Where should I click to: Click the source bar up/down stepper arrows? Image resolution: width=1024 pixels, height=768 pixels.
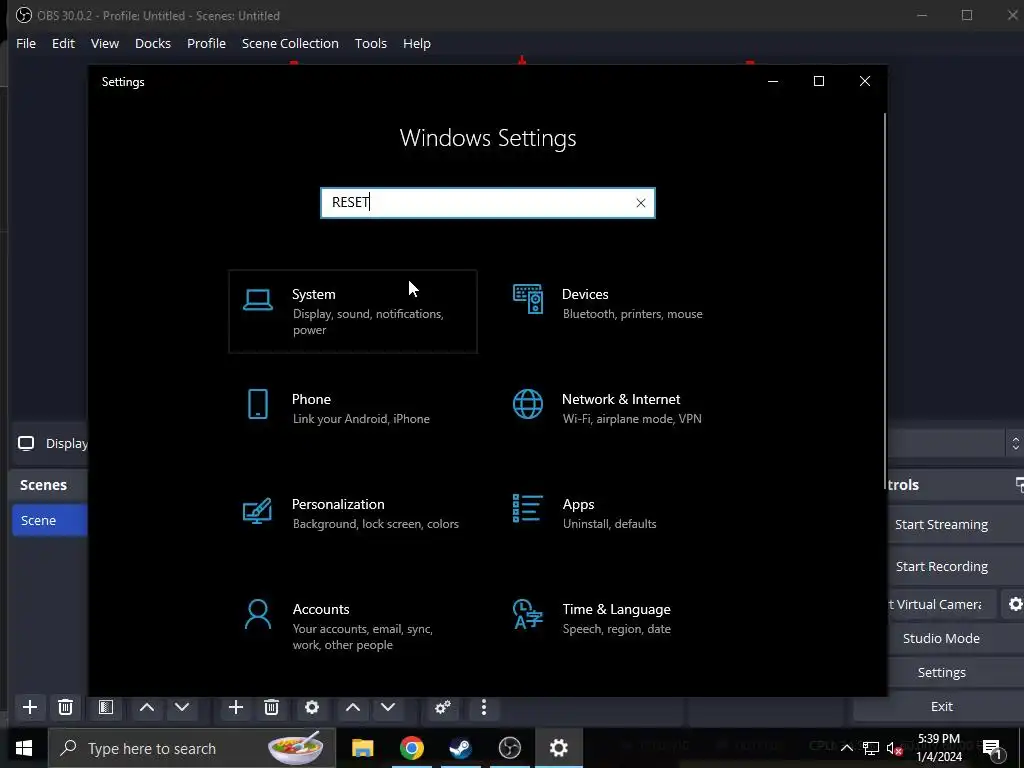pyautogui.click(x=1015, y=443)
